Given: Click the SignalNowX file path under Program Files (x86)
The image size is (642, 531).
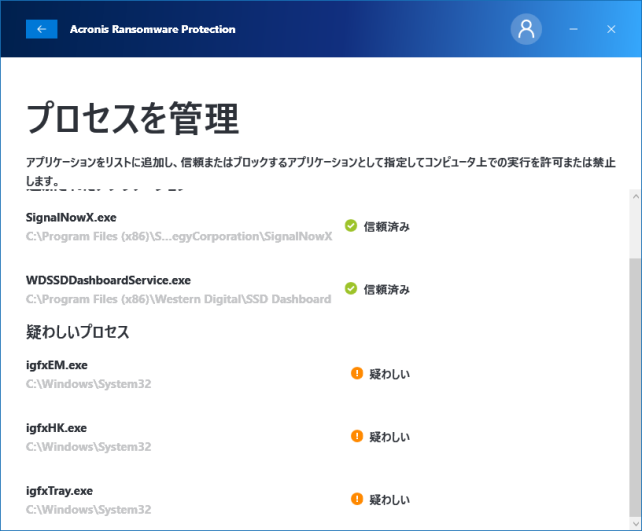Looking at the screenshot, I should coord(179,237).
